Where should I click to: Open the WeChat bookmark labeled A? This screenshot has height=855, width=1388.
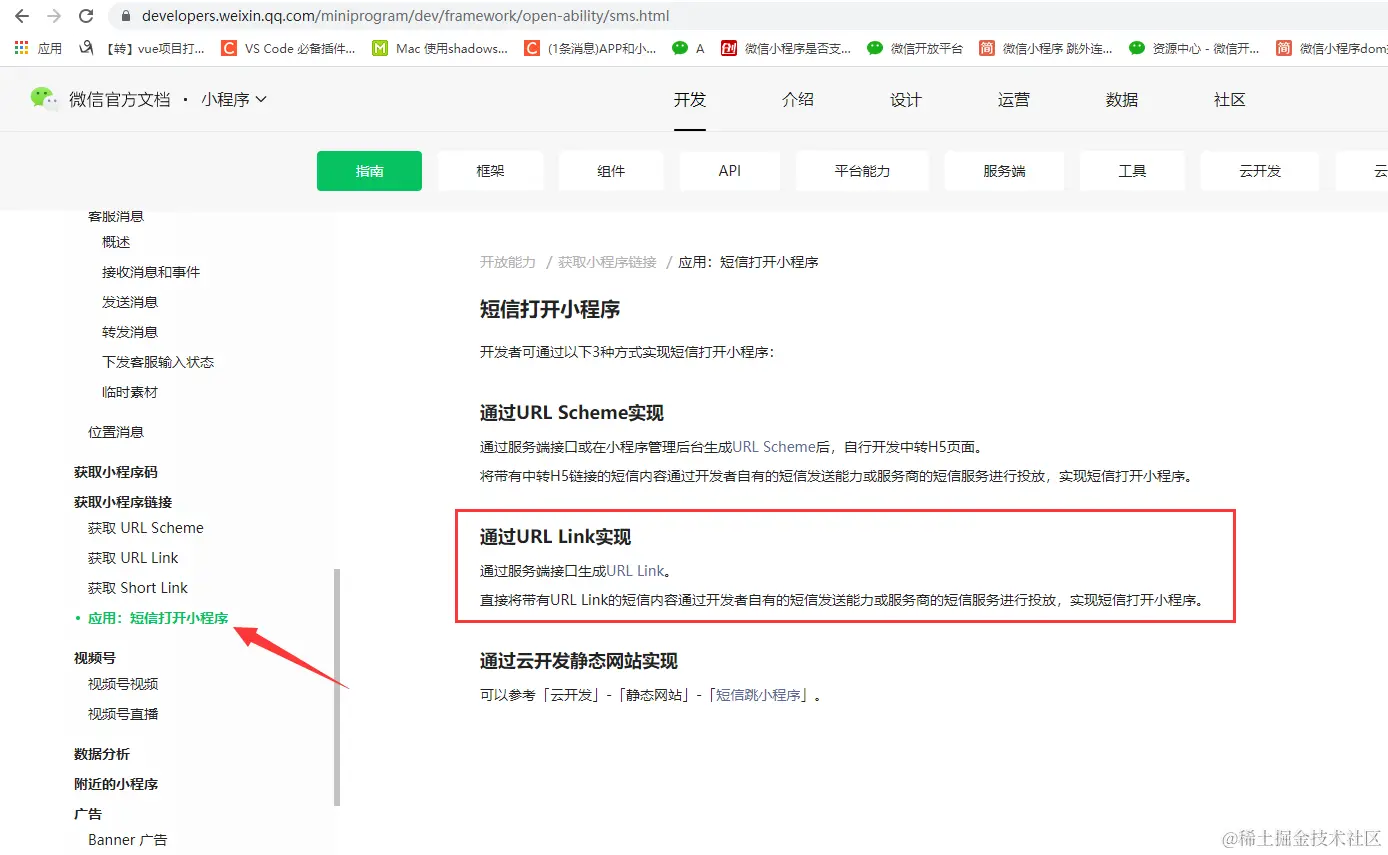(x=689, y=48)
